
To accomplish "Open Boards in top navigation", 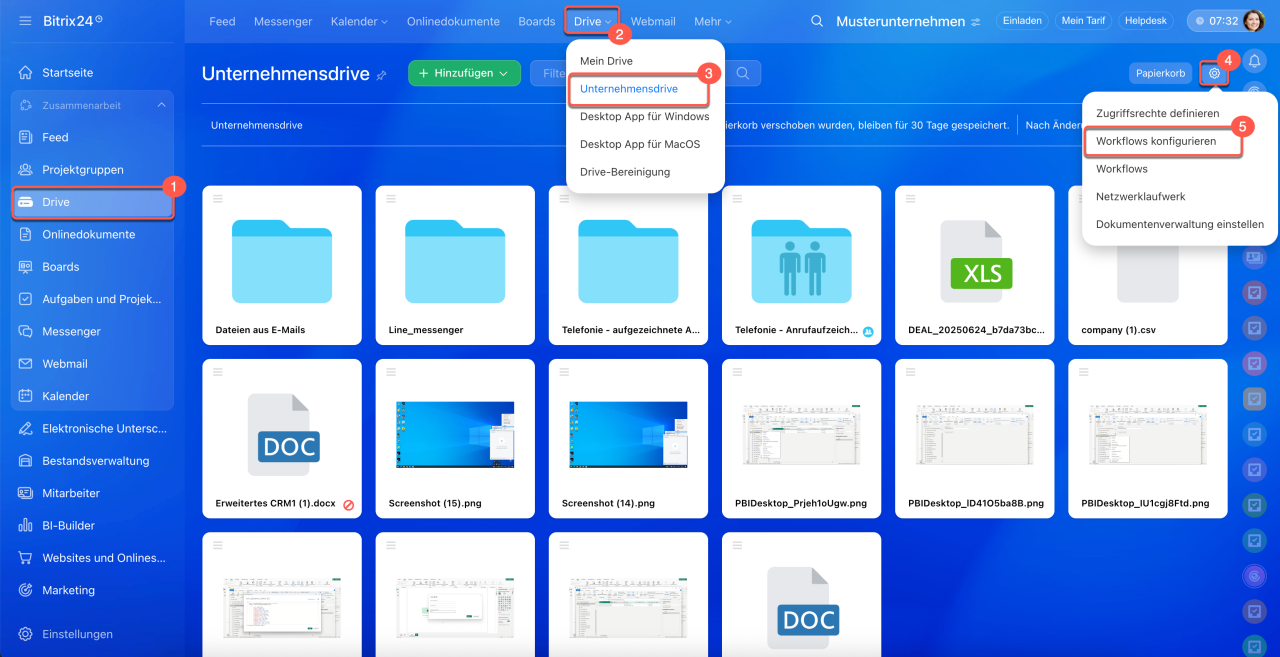I will point(537,21).
